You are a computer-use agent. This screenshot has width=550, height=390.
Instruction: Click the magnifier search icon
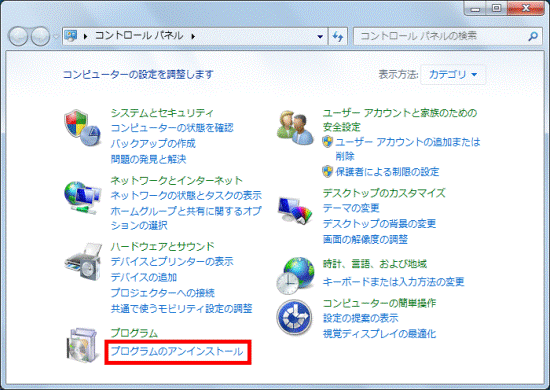[x=533, y=36]
